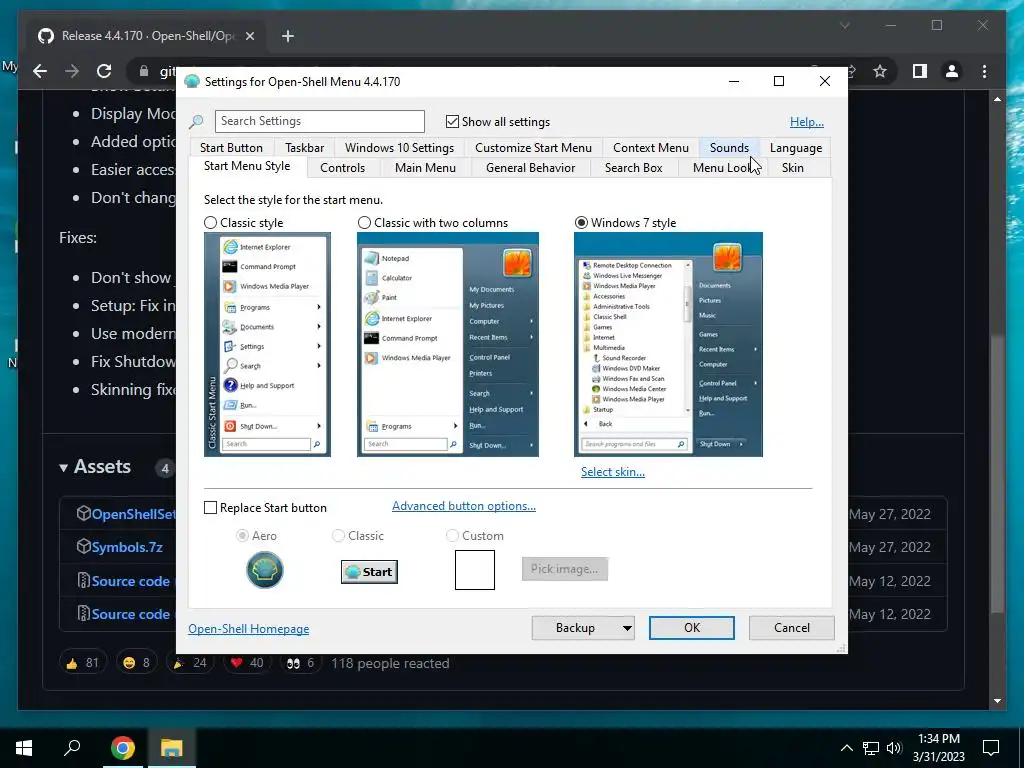Switch to General Behavior tab
The image size is (1024, 768).
pos(530,168)
